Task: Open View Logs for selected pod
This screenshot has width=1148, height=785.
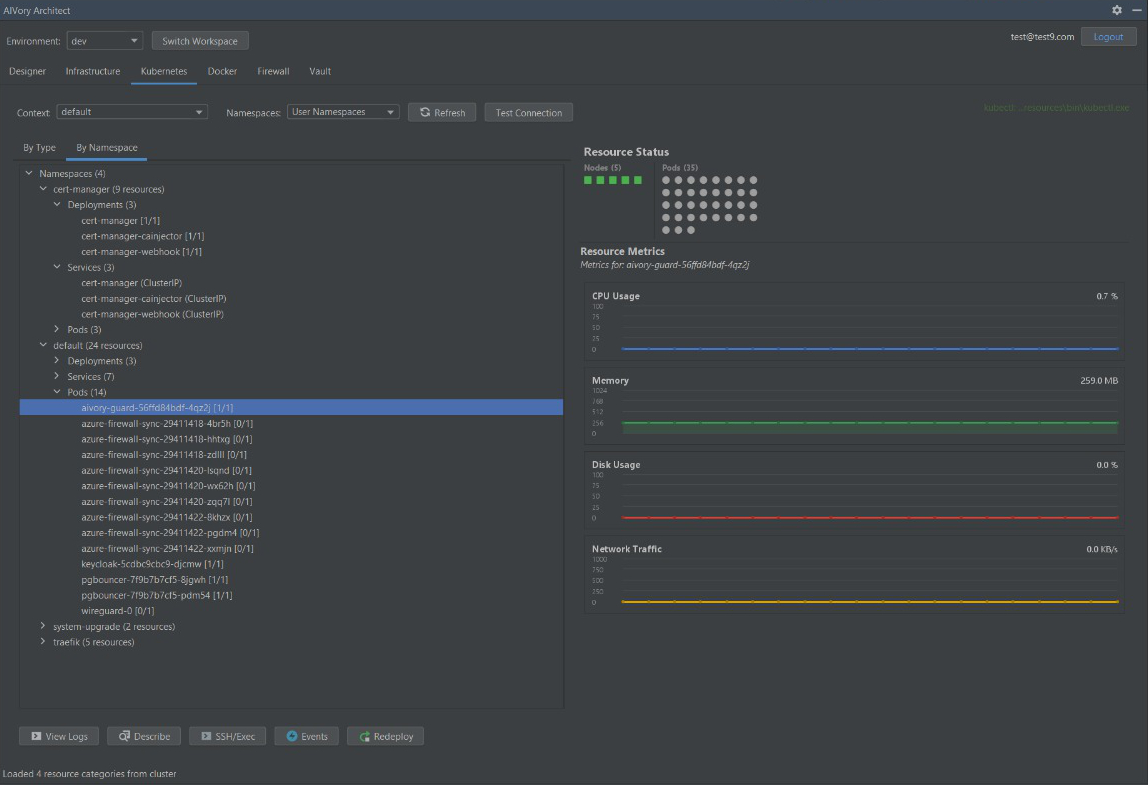Action: [59, 736]
